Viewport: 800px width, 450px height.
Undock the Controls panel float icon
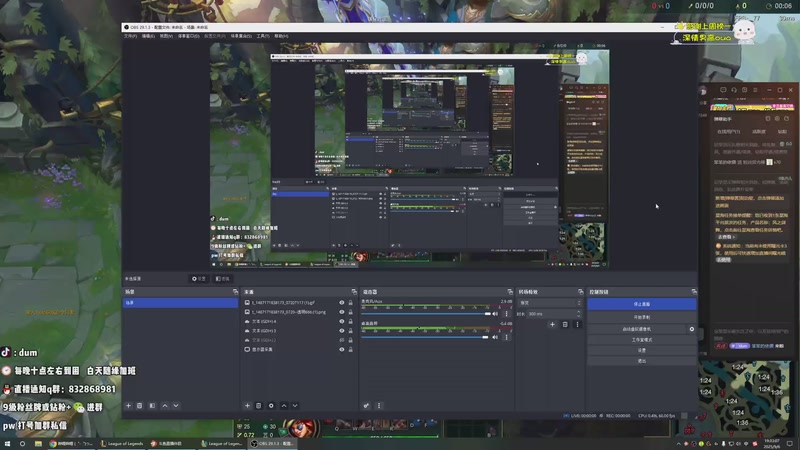click(694, 292)
